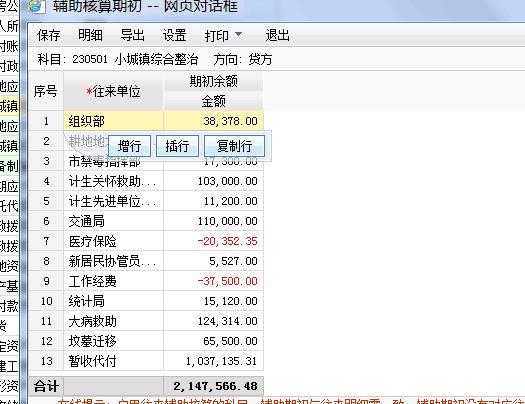Select amount 110,000.00
The height and width of the screenshot is (404, 525).
click(x=213, y=221)
